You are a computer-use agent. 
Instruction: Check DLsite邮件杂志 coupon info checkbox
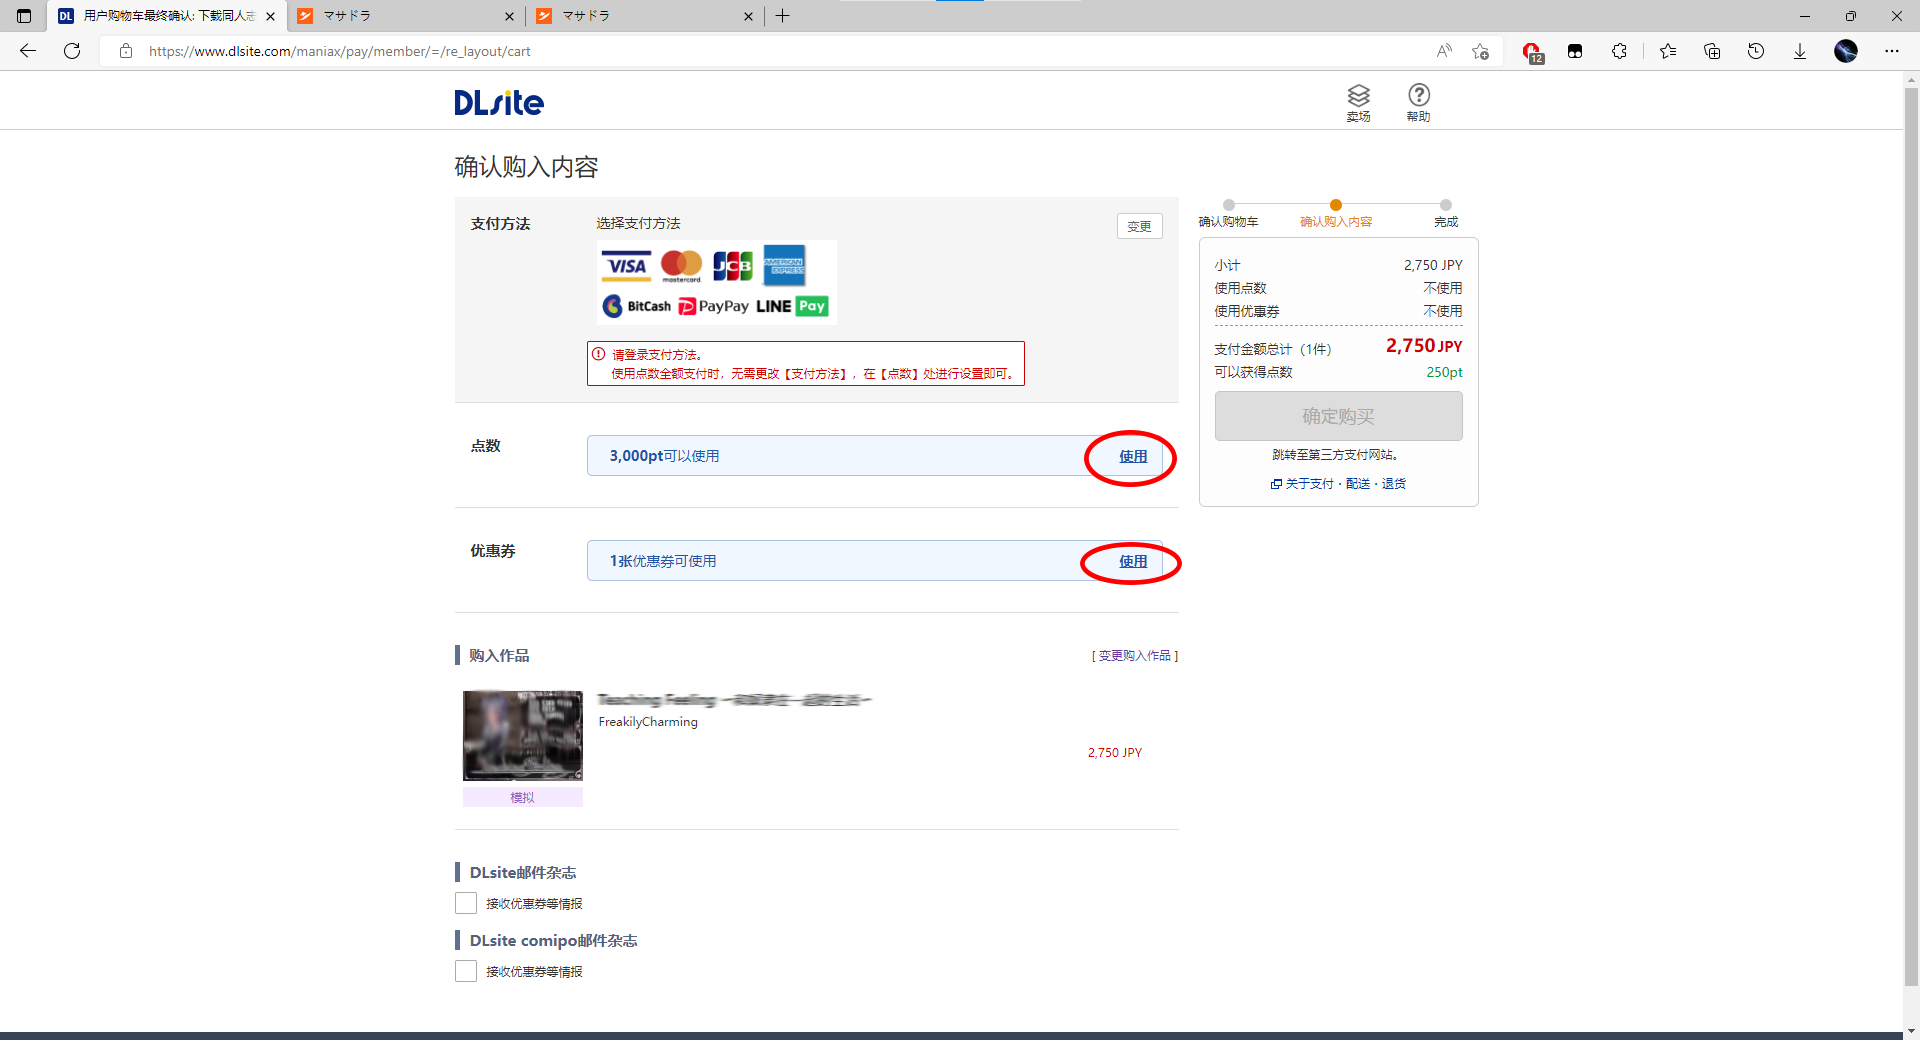click(466, 903)
